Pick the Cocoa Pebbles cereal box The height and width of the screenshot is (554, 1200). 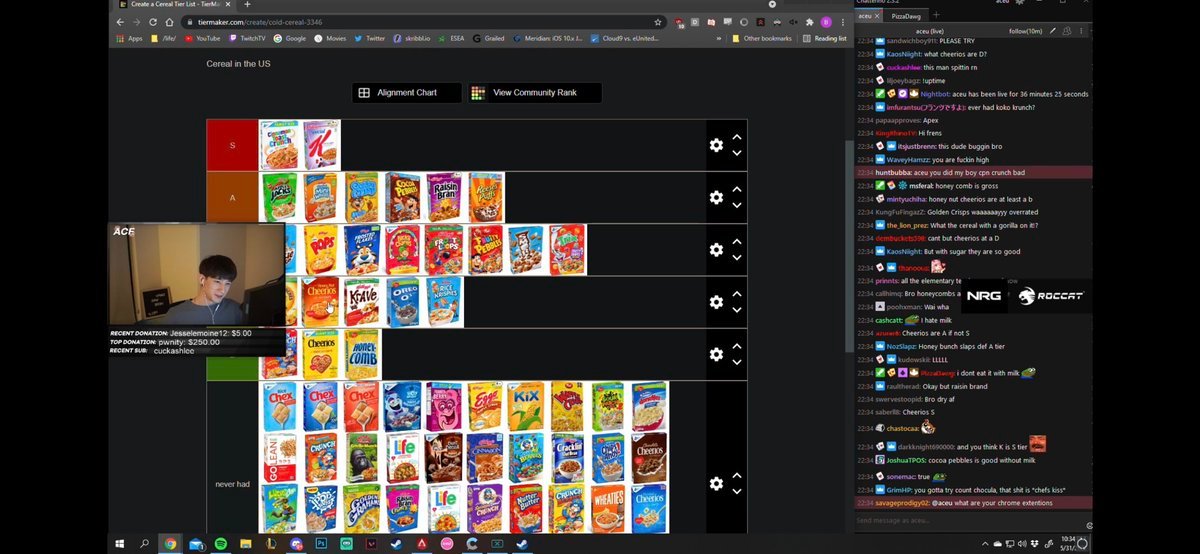(402, 197)
